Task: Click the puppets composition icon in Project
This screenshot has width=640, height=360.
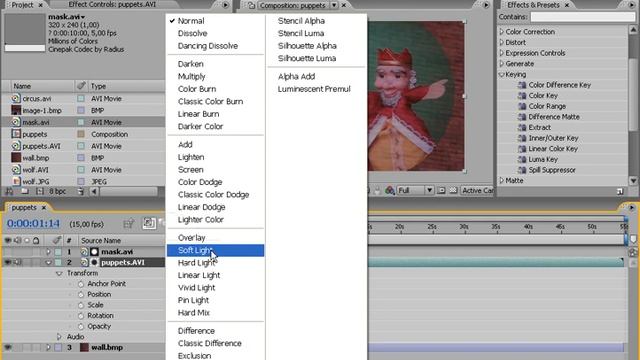Action: click(16, 134)
